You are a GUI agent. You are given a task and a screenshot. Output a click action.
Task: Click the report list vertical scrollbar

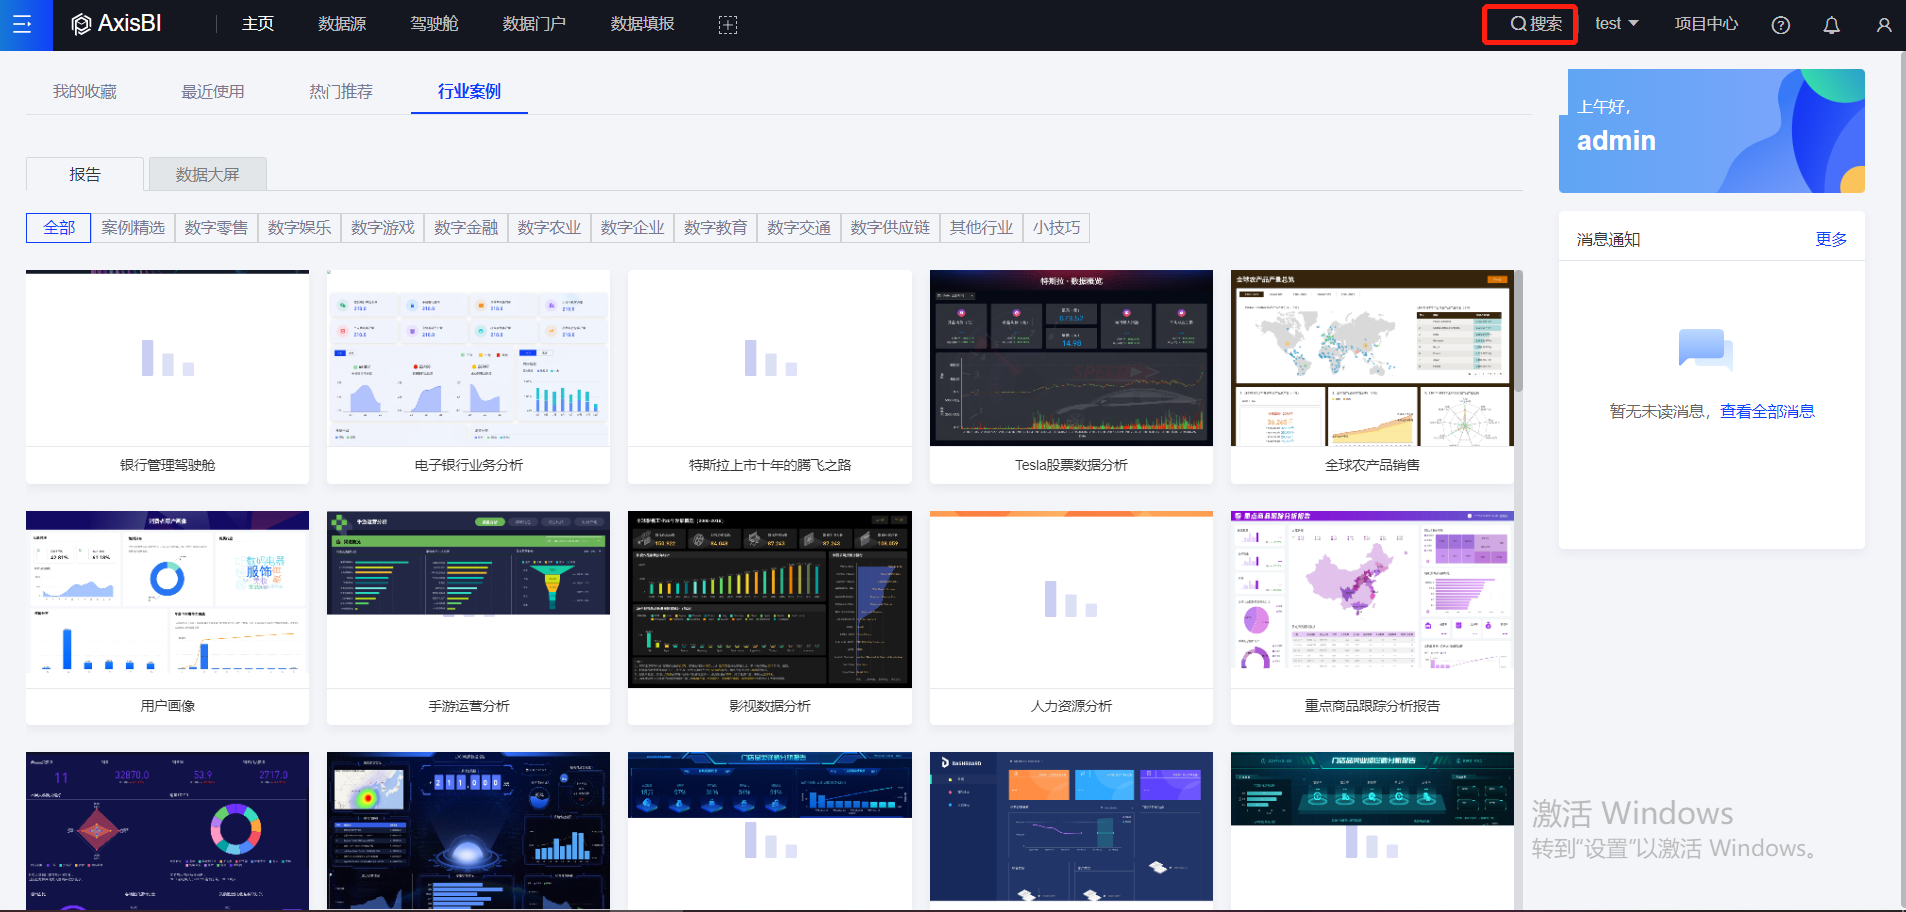[x=1518, y=331]
